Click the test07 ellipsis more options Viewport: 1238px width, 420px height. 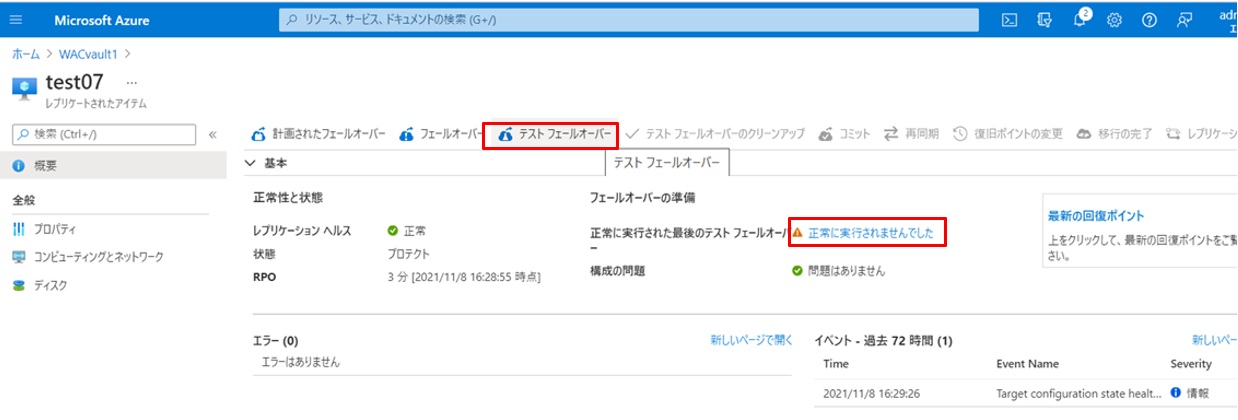(x=131, y=82)
